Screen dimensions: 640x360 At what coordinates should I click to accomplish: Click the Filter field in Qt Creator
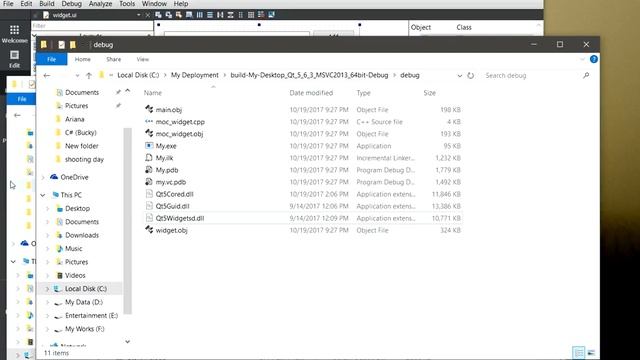tap(92, 26)
